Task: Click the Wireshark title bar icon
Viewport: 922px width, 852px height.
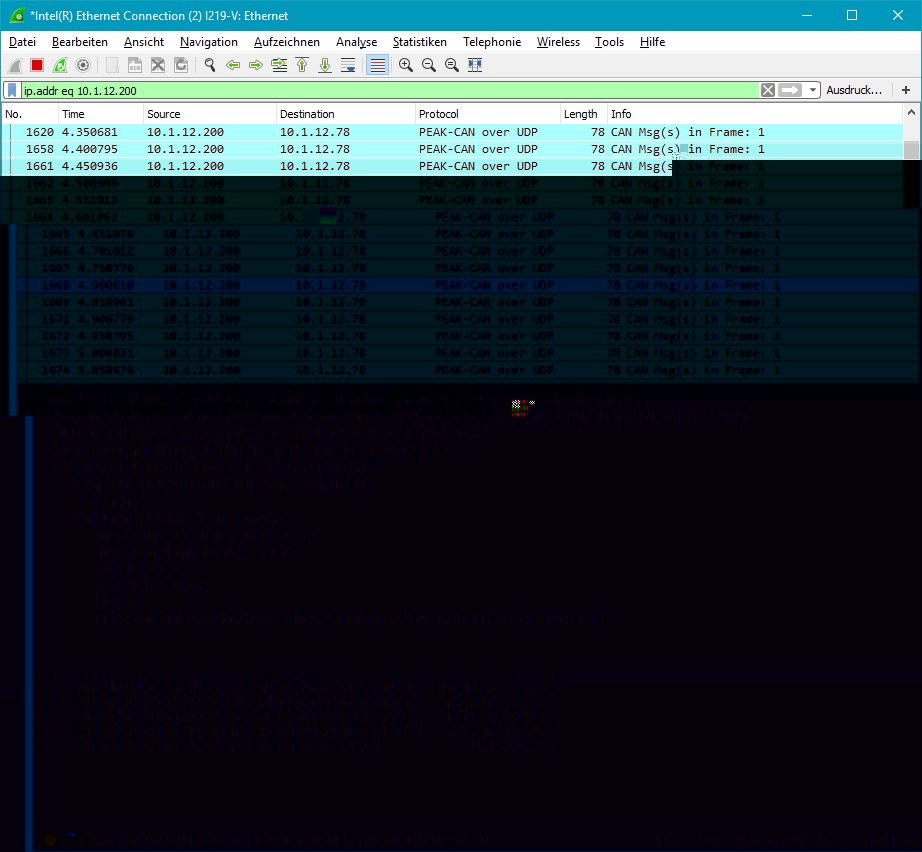Action: pyautogui.click(x=17, y=16)
